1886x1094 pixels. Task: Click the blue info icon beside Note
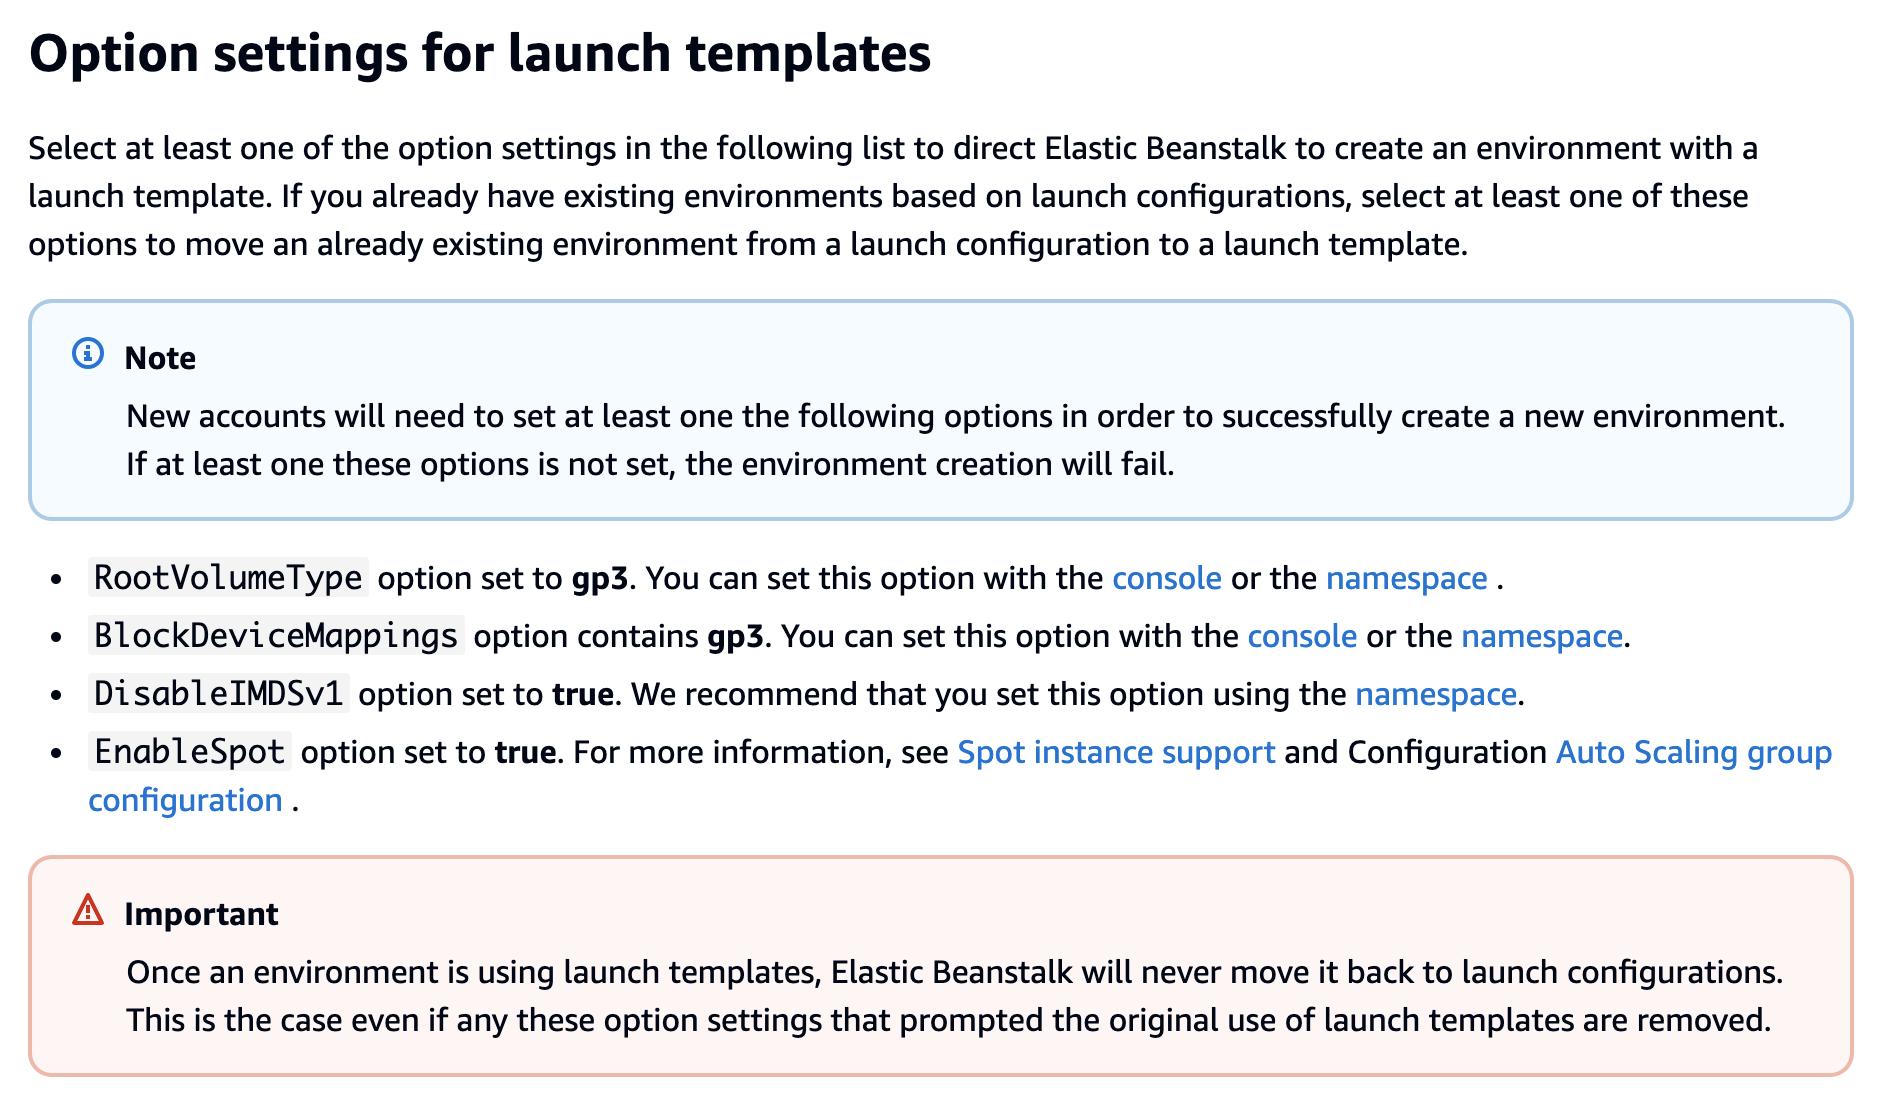(88, 354)
